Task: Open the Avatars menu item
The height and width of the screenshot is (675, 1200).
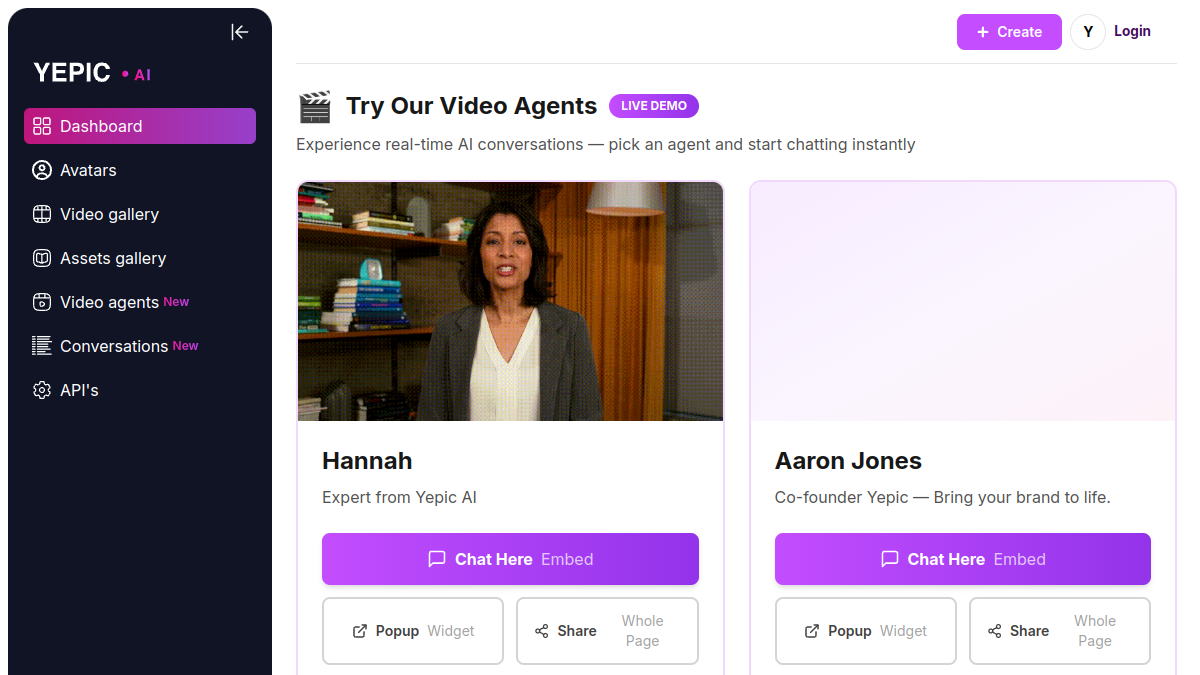Action: point(140,170)
